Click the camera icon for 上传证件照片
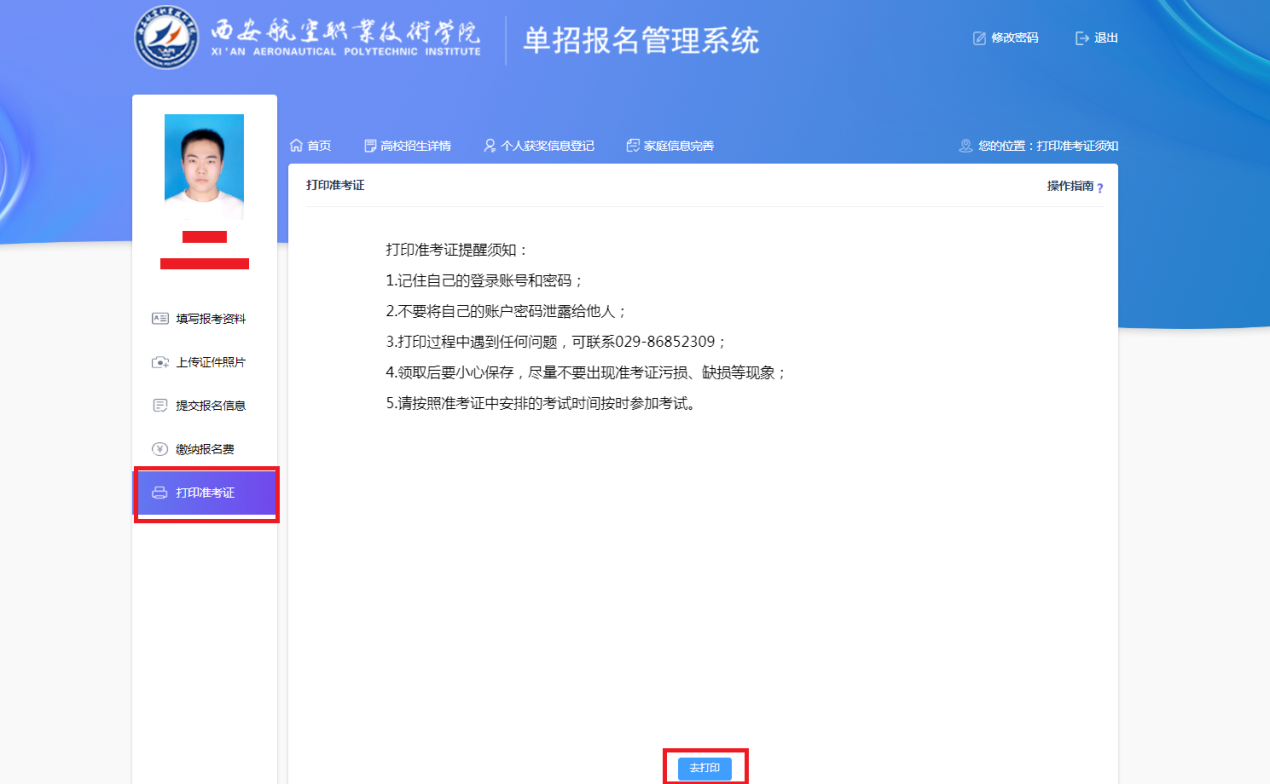Screen dimensions: 1270x784 (x=159, y=362)
